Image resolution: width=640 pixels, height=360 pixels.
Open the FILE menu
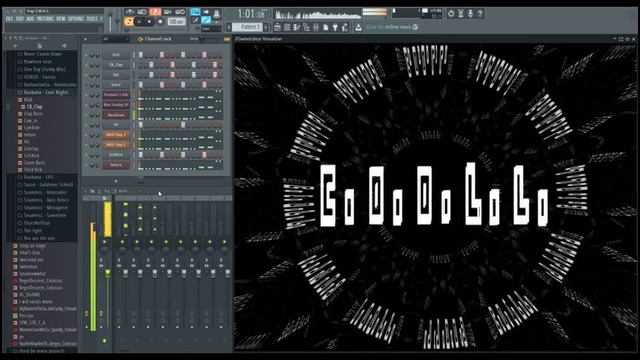point(9,19)
